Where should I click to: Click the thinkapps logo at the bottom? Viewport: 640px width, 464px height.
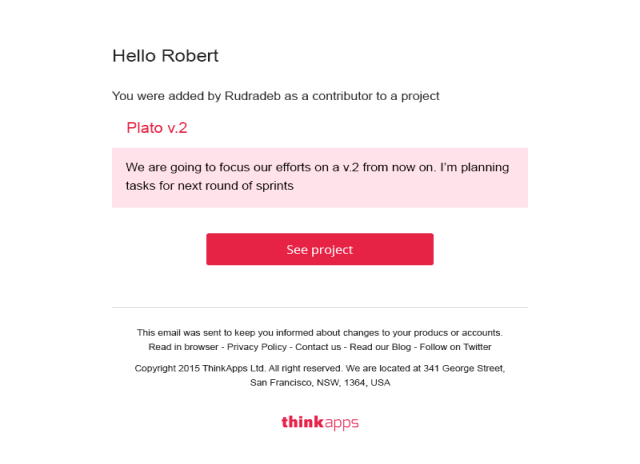click(319, 422)
